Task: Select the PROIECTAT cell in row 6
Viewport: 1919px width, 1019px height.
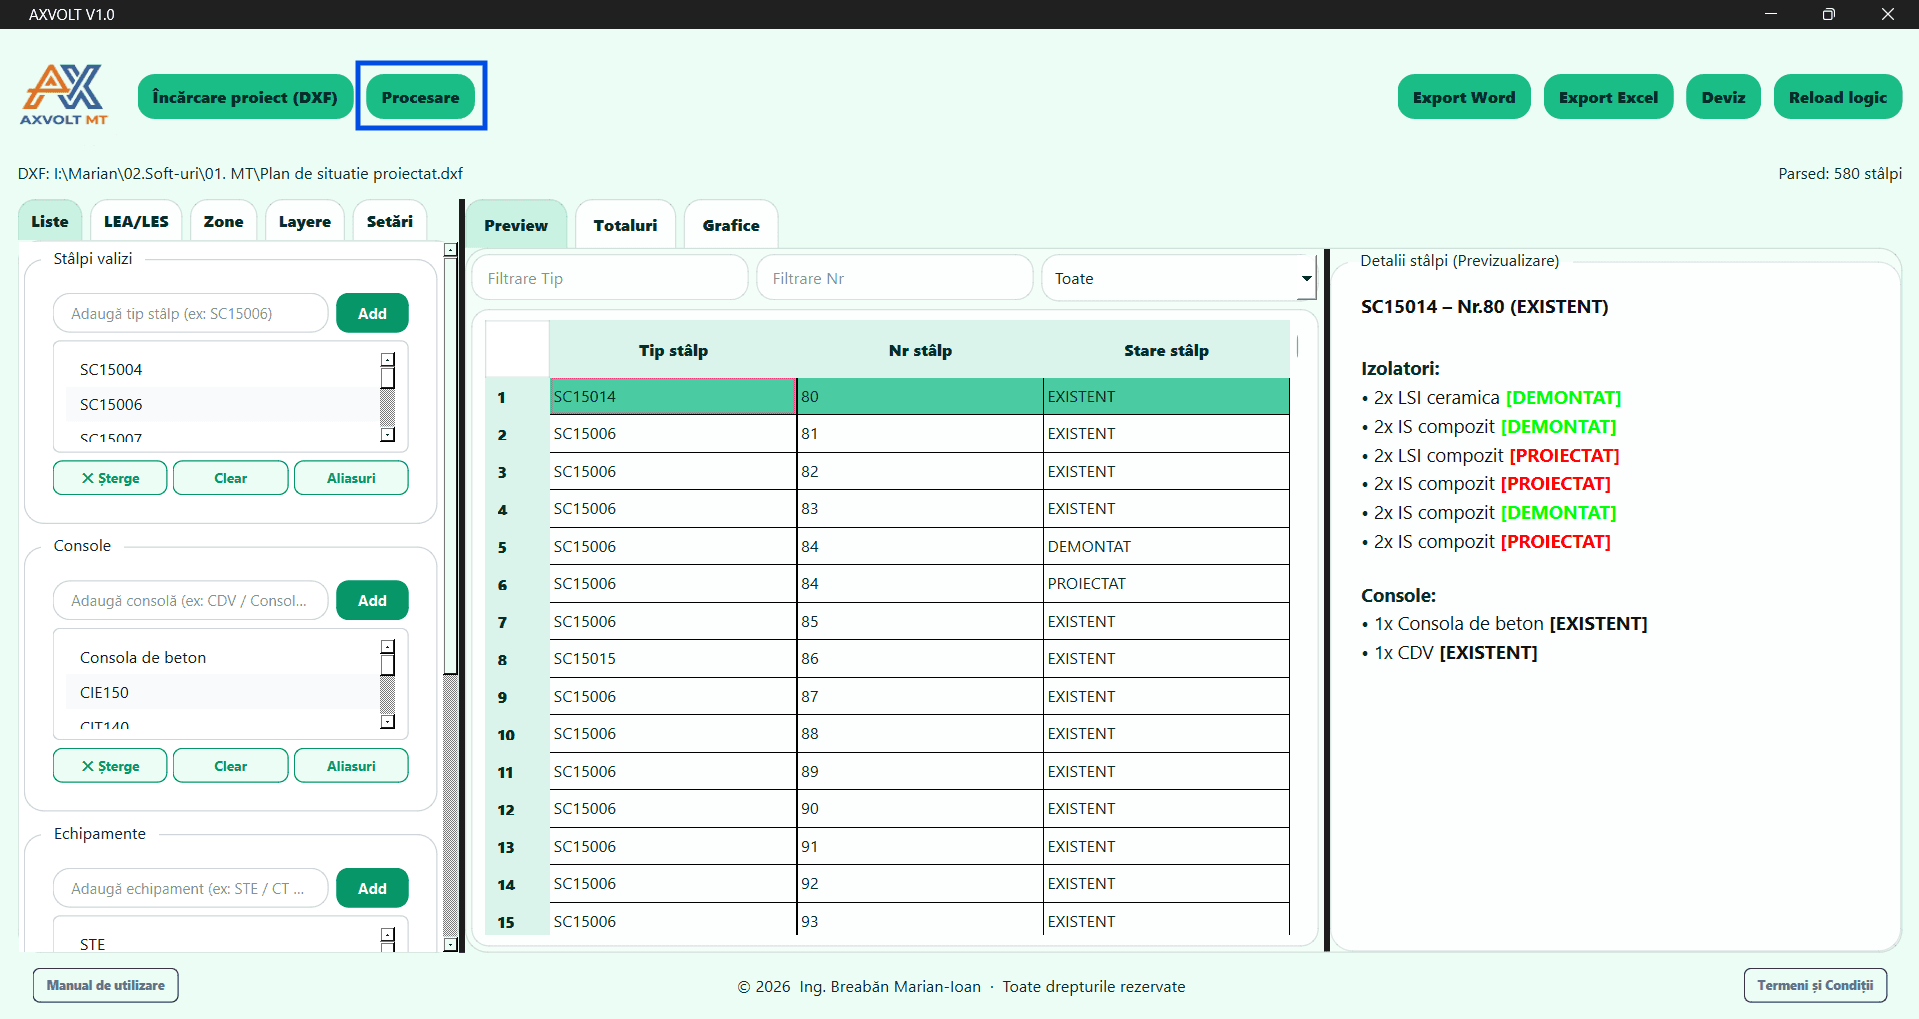Action: pos(1166,583)
